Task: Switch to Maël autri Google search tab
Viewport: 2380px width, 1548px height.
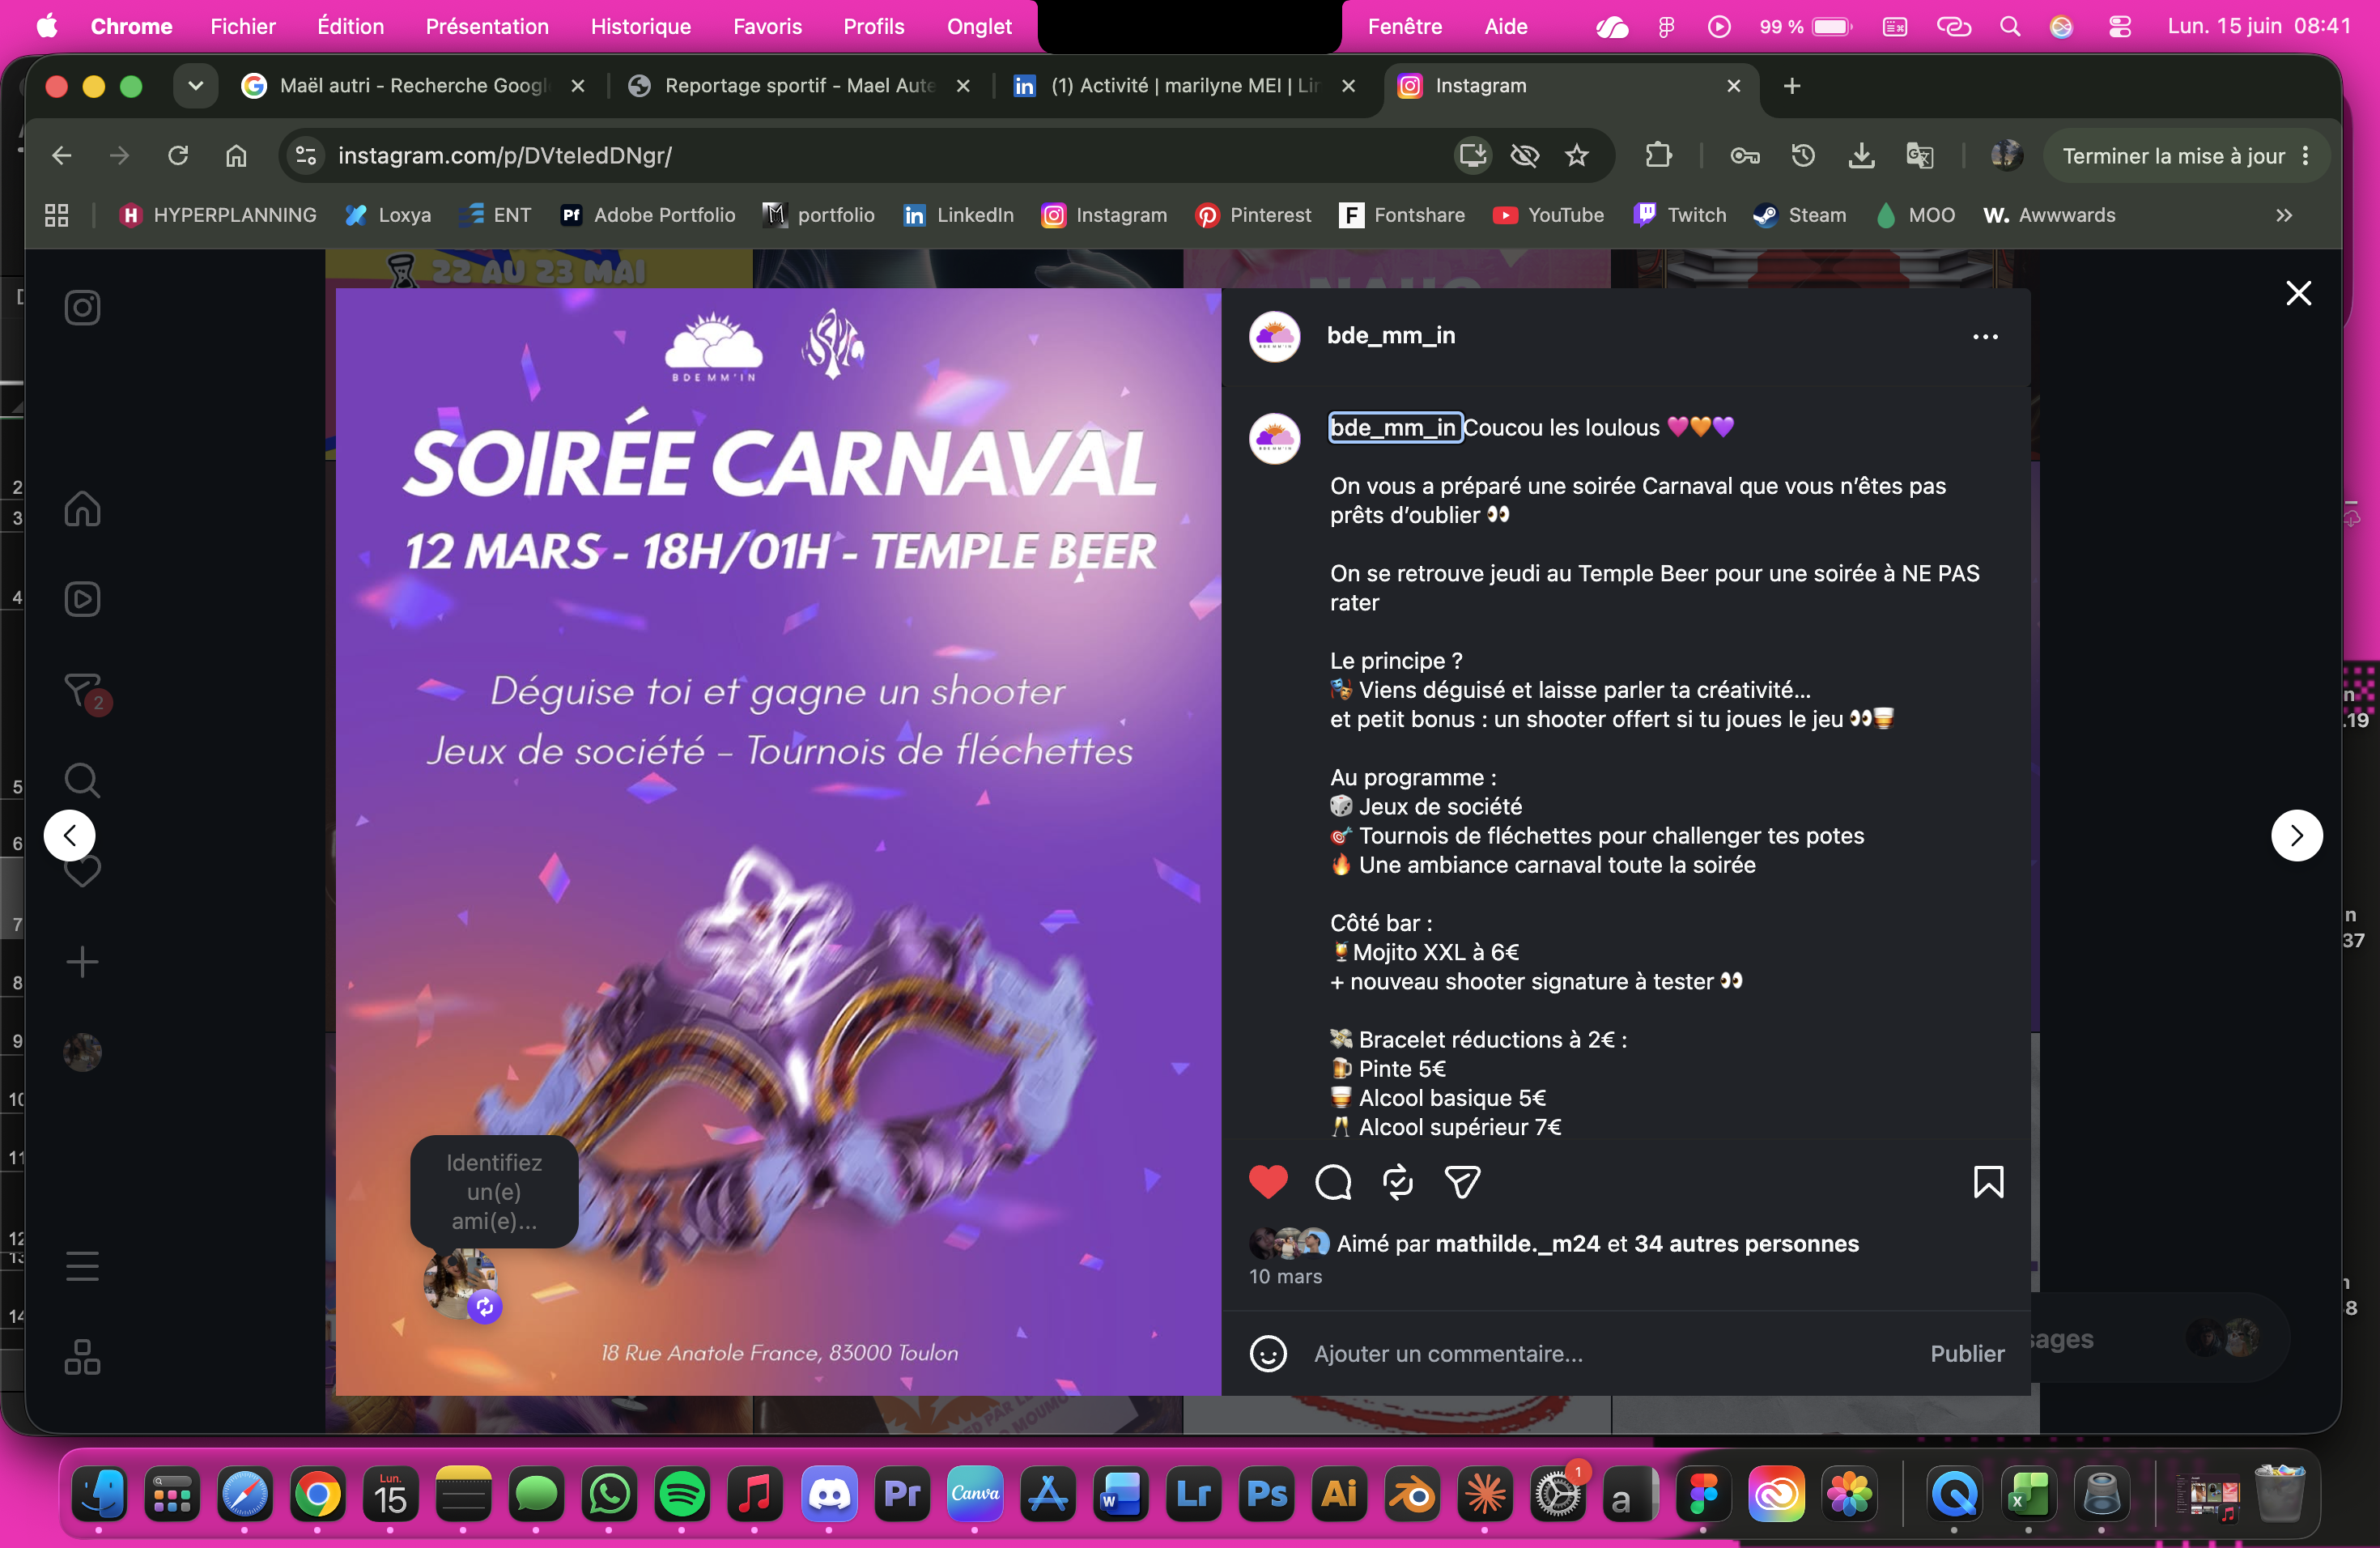Action: [412, 86]
